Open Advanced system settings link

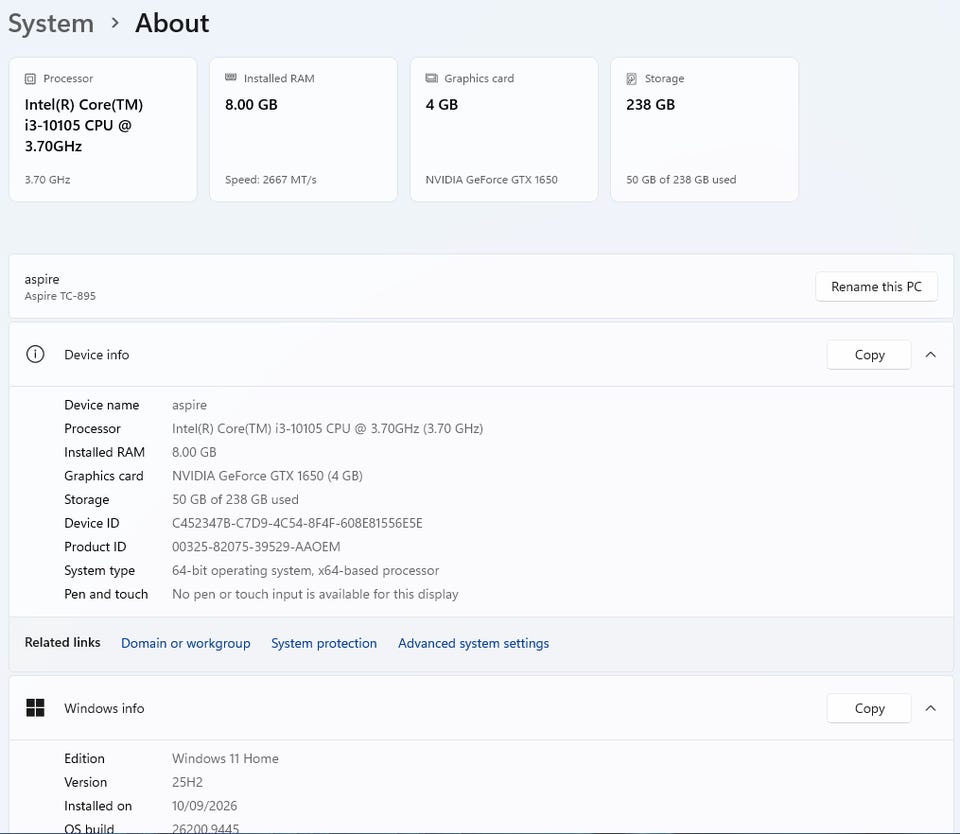tap(473, 643)
